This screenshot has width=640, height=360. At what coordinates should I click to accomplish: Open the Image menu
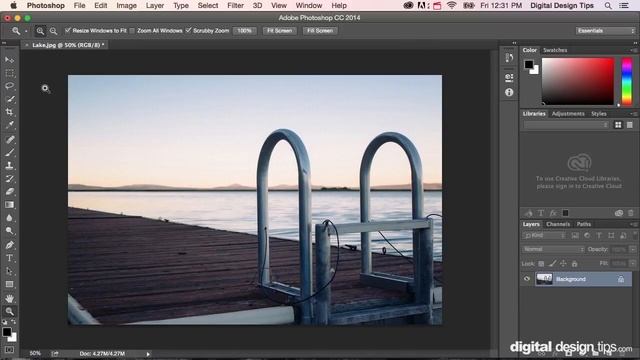[127, 5]
